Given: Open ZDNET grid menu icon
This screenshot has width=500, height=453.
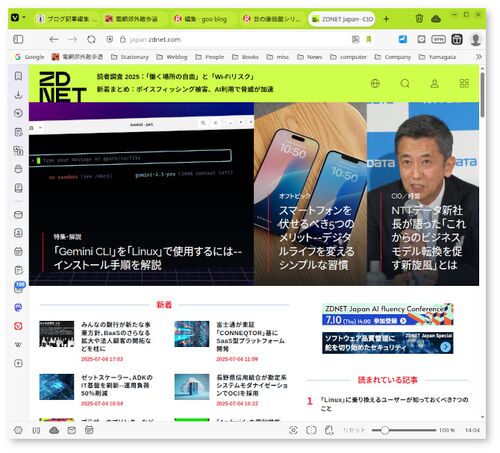Looking at the screenshot, I should (464, 83).
